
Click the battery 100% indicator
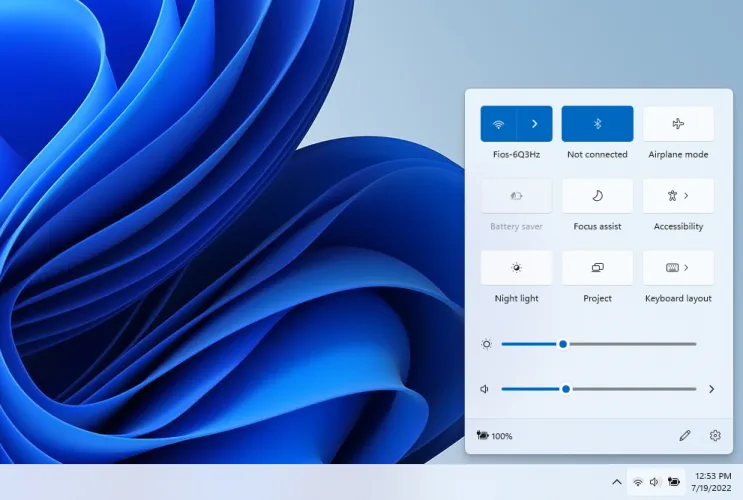pyautogui.click(x=495, y=436)
